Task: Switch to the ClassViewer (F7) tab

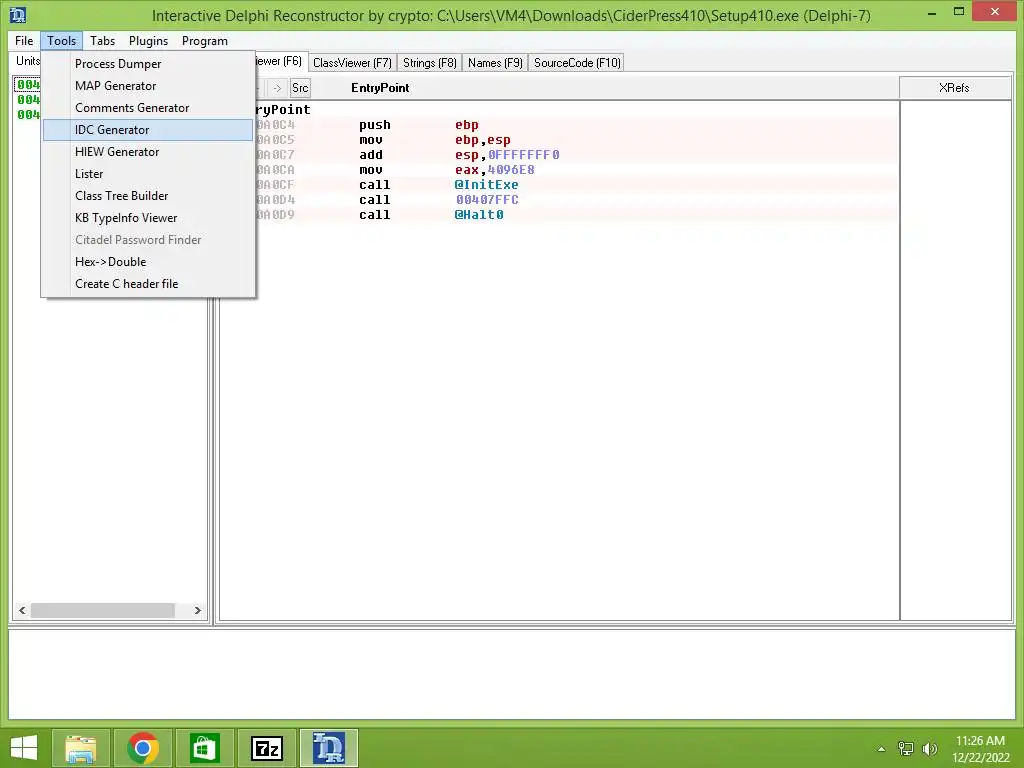Action: pyautogui.click(x=352, y=63)
